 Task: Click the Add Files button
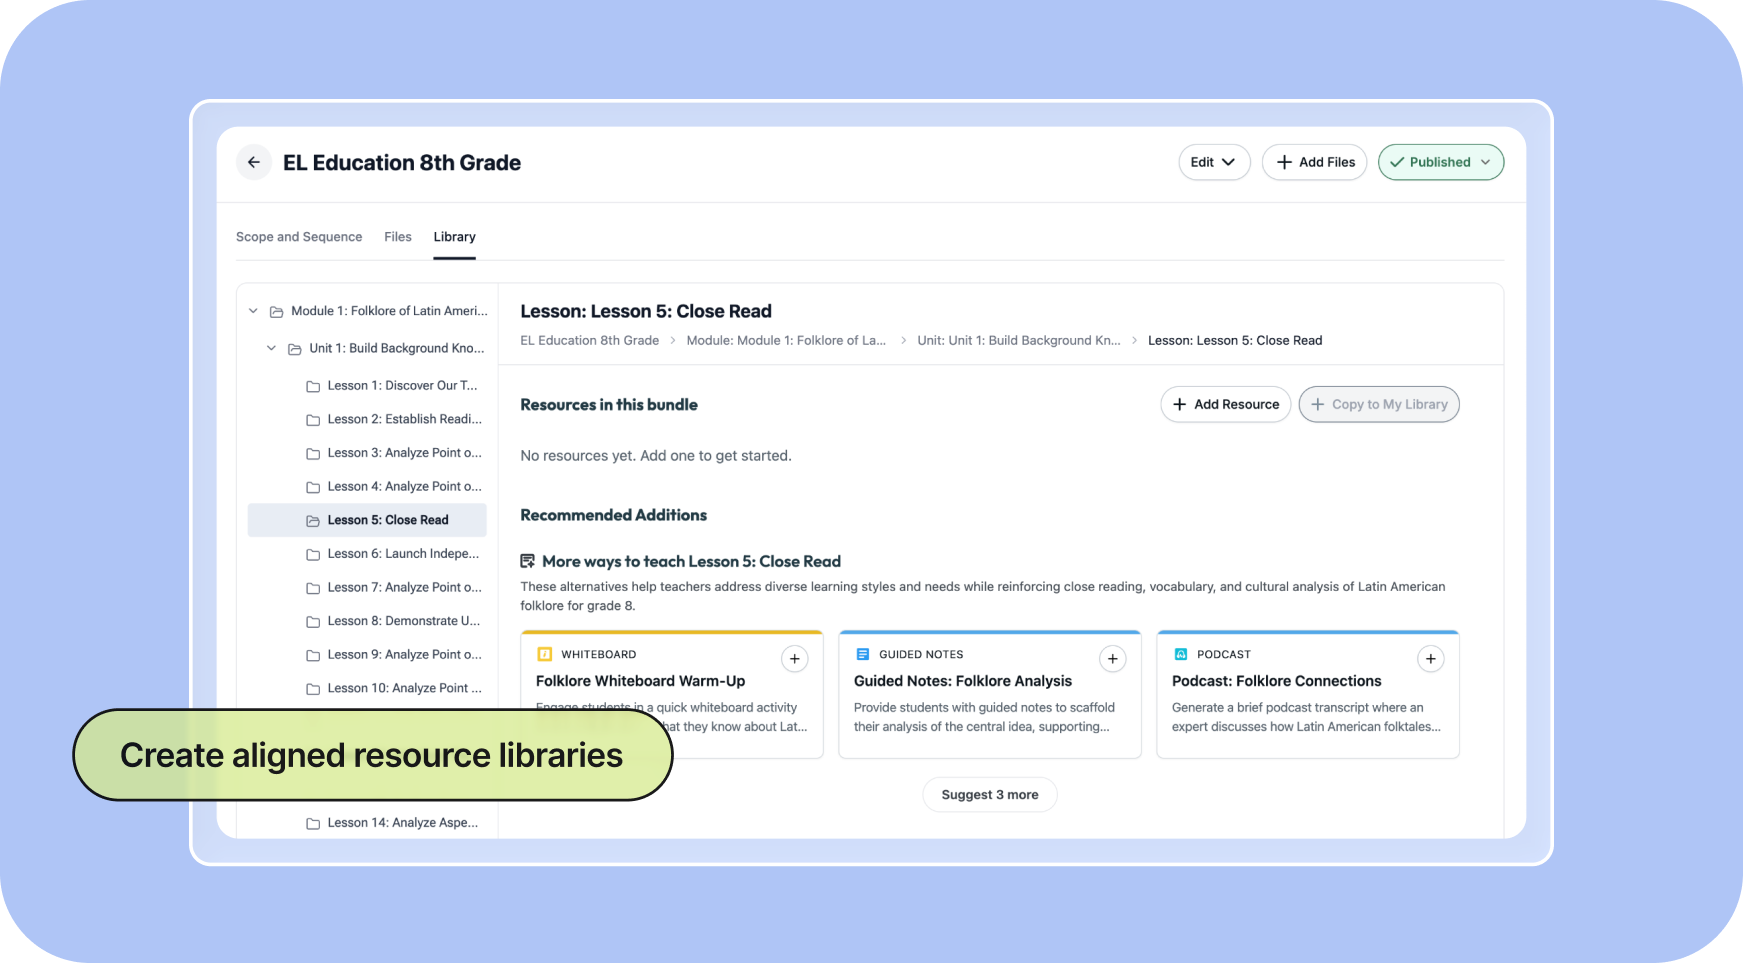tap(1314, 162)
